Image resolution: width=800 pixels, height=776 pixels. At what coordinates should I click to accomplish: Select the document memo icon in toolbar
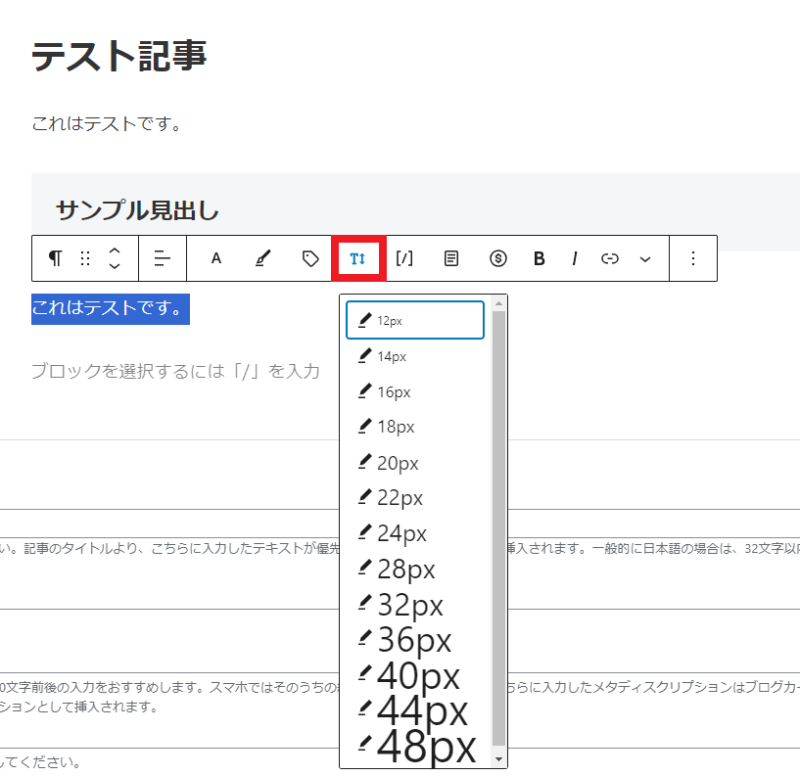click(x=450, y=258)
